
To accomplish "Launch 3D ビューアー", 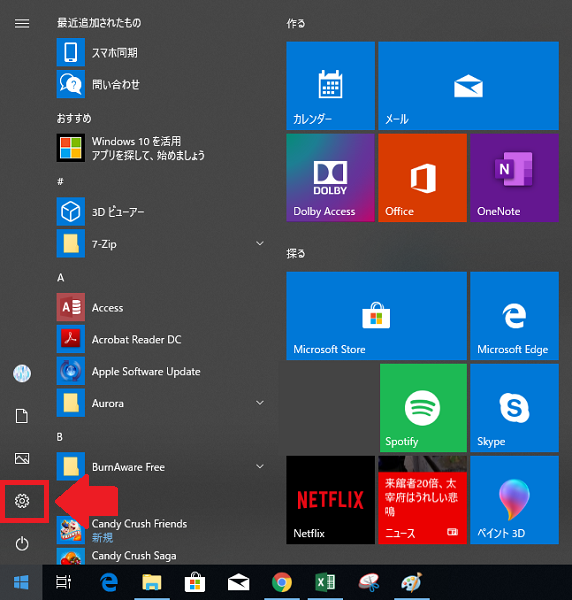I will 161,212.
